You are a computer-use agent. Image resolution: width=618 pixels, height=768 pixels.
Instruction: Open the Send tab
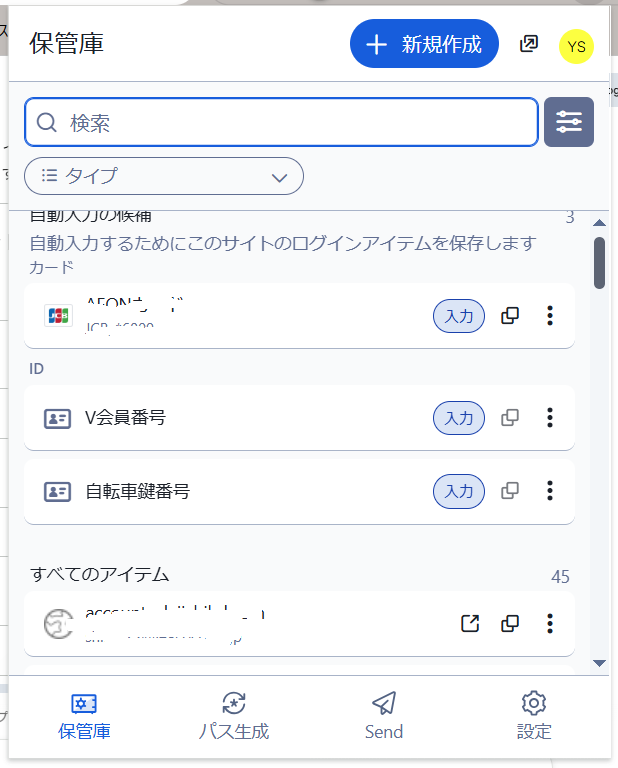point(384,715)
